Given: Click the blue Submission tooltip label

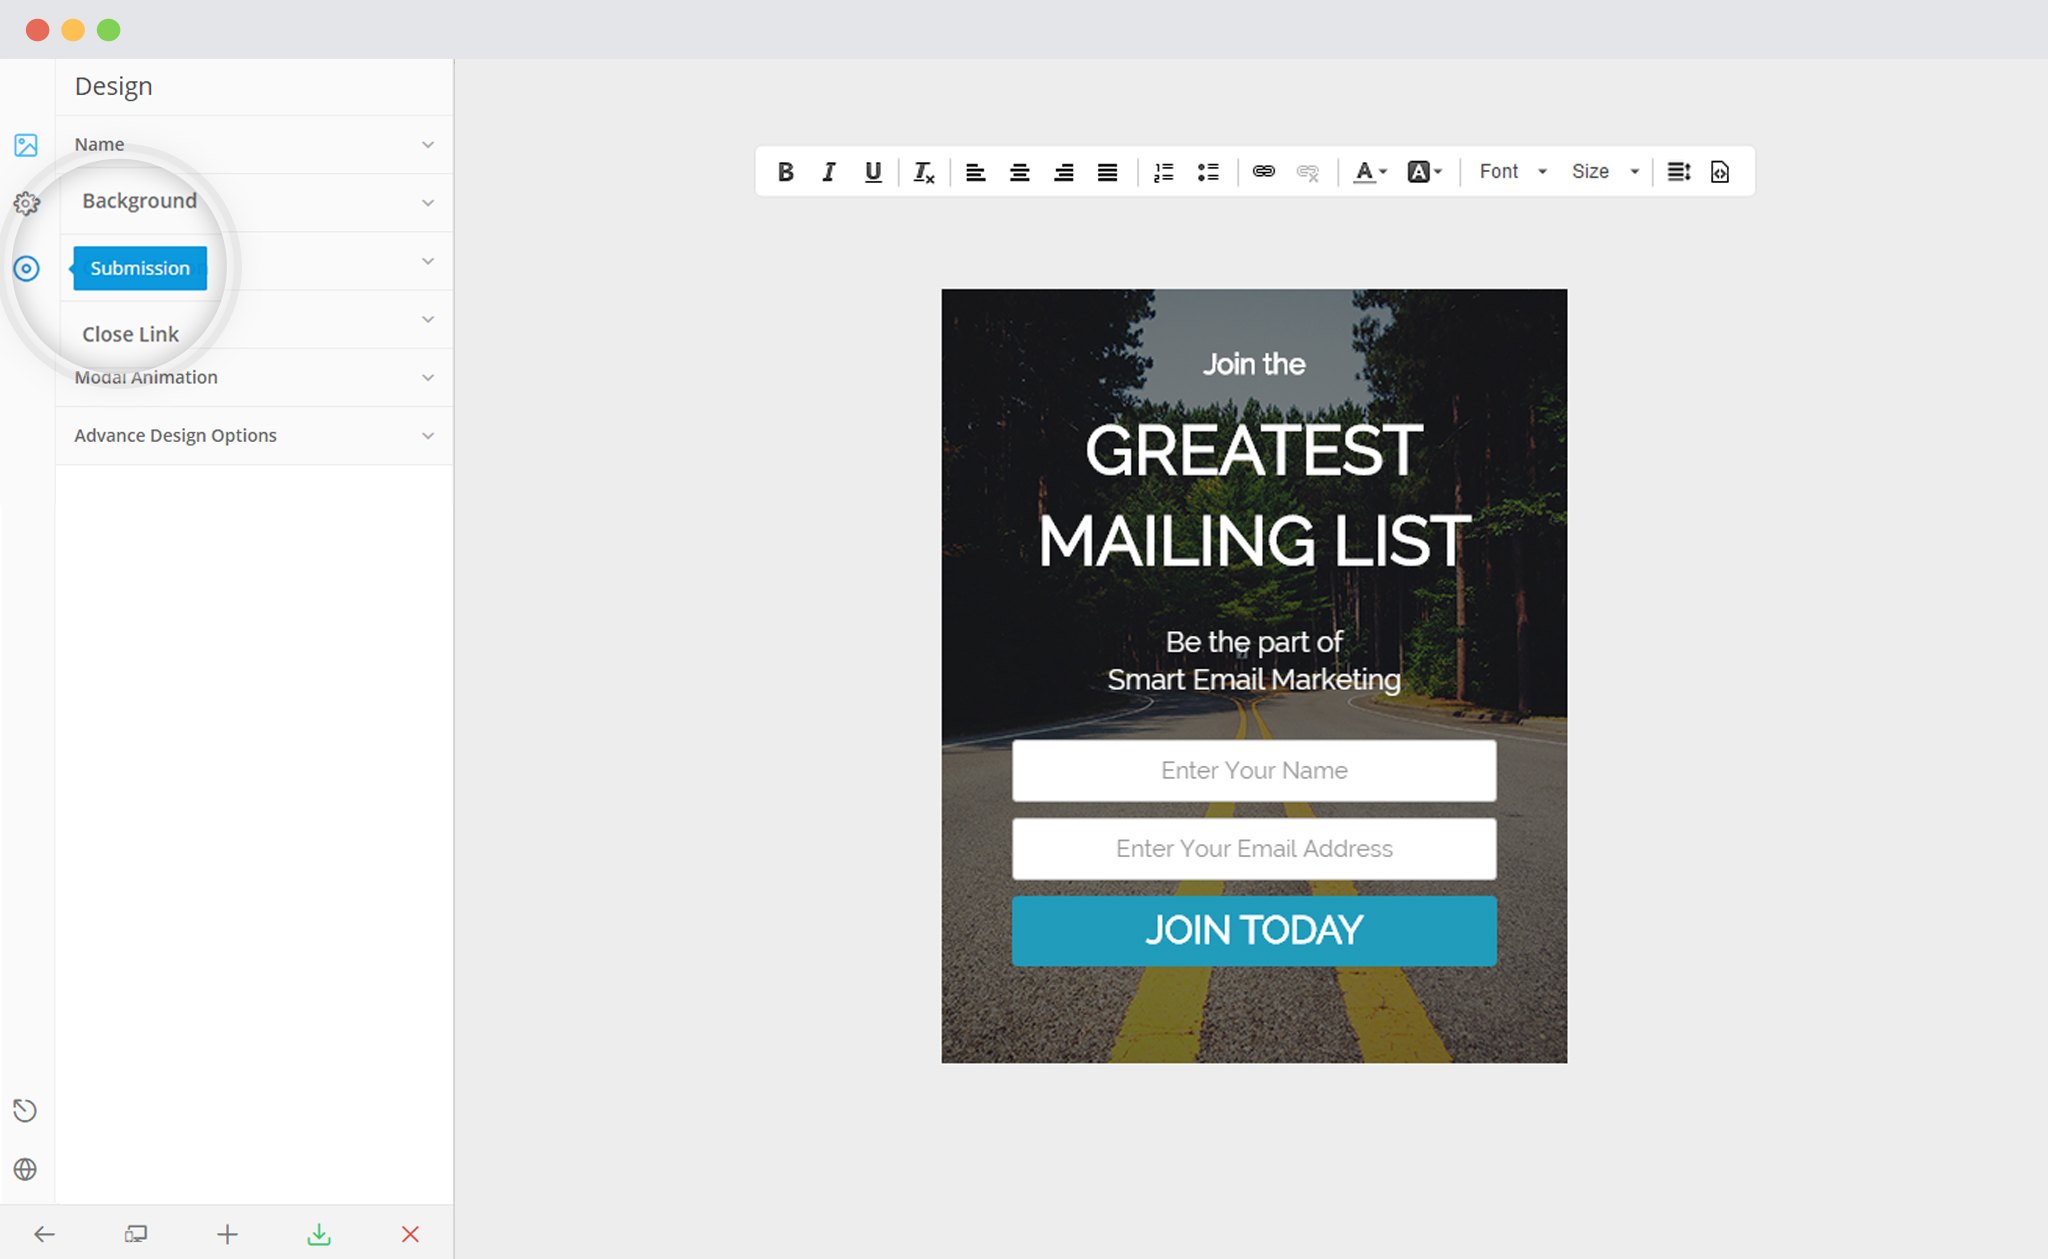Looking at the screenshot, I should pyautogui.click(x=140, y=268).
